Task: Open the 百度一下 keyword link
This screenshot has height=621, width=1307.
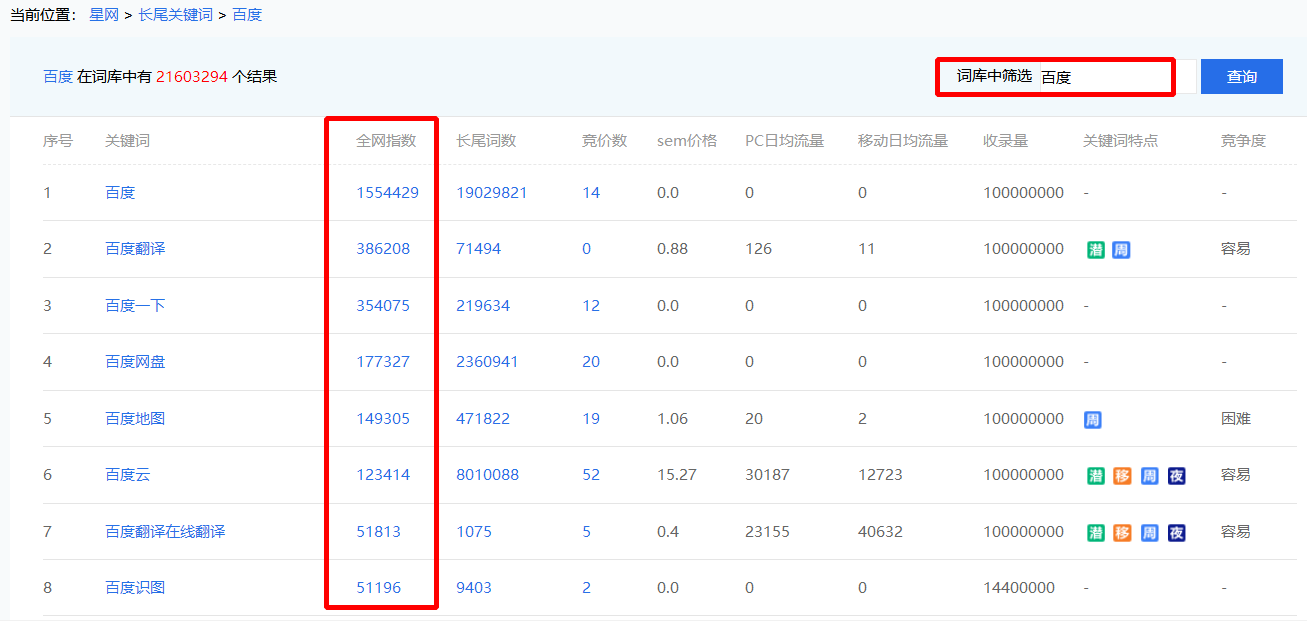Action: 135,306
